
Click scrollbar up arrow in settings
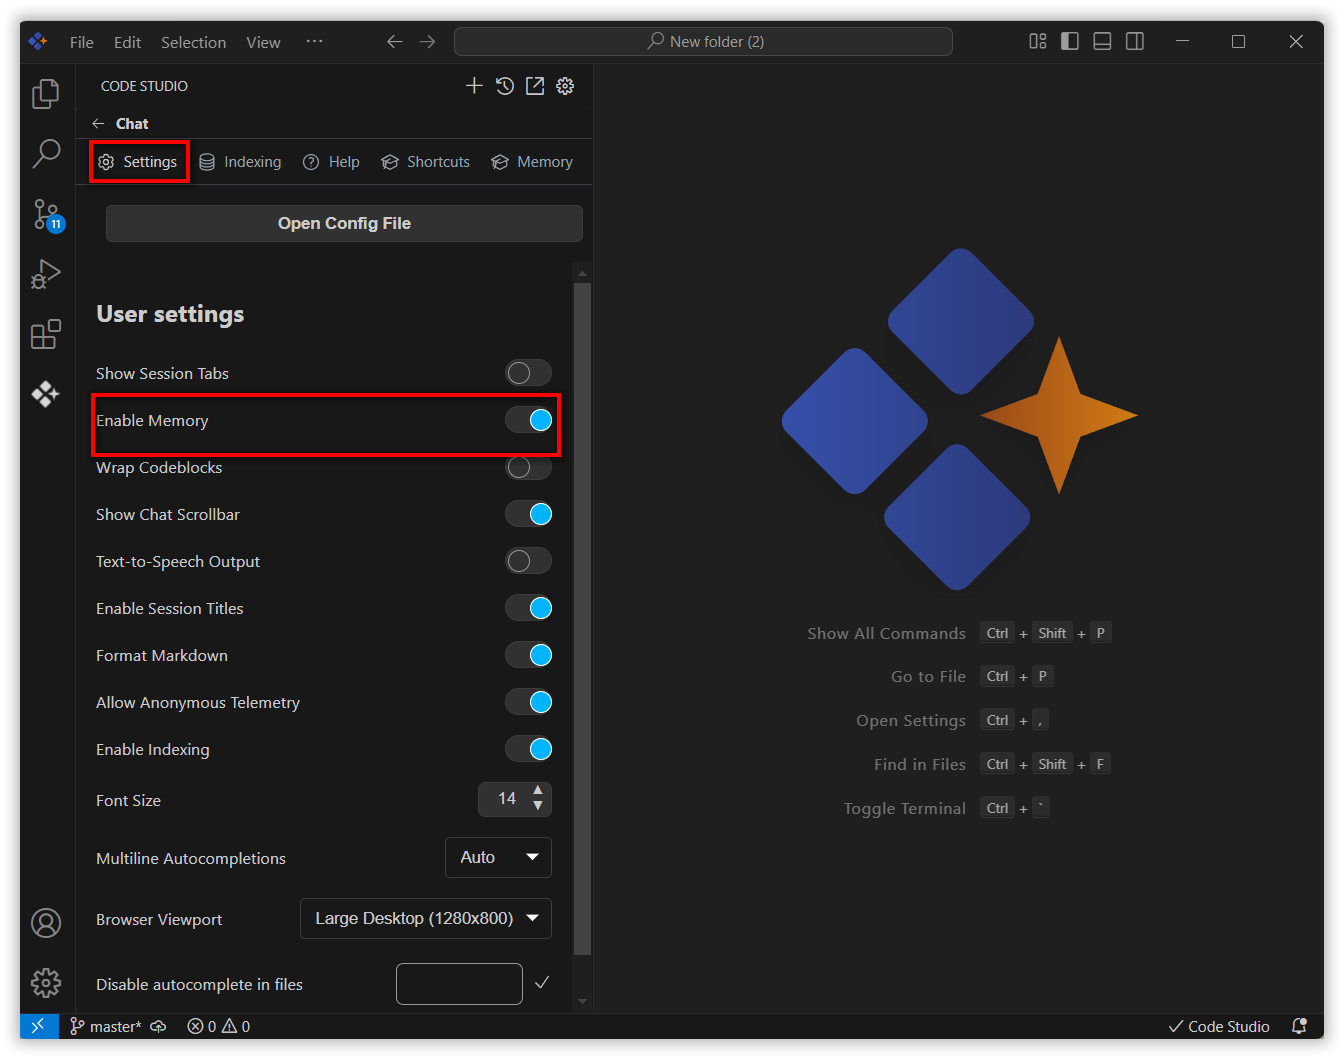tap(582, 273)
